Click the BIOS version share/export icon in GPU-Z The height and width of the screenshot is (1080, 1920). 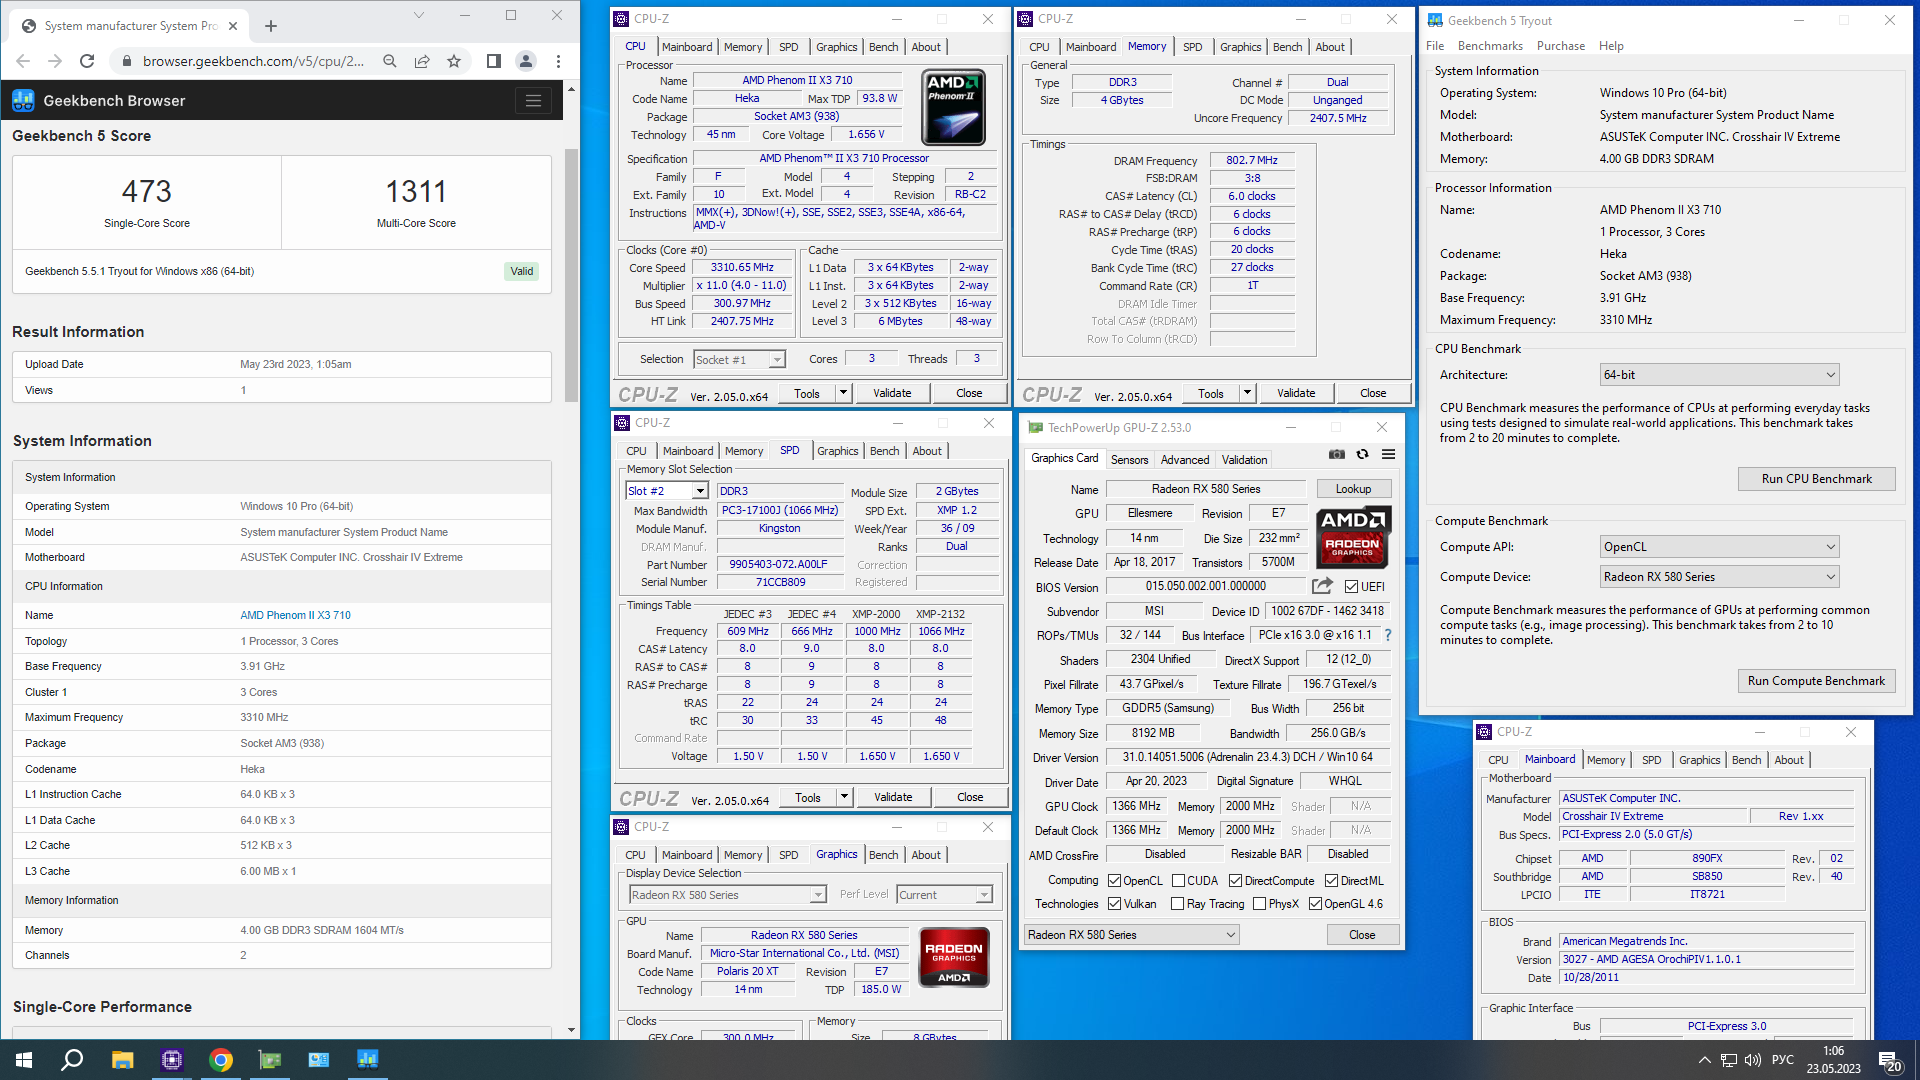1322,586
